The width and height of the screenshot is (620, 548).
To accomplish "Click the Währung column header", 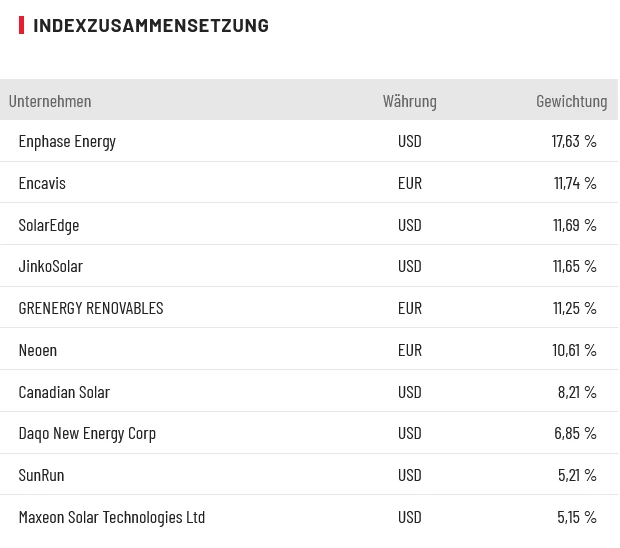I will point(409,101).
